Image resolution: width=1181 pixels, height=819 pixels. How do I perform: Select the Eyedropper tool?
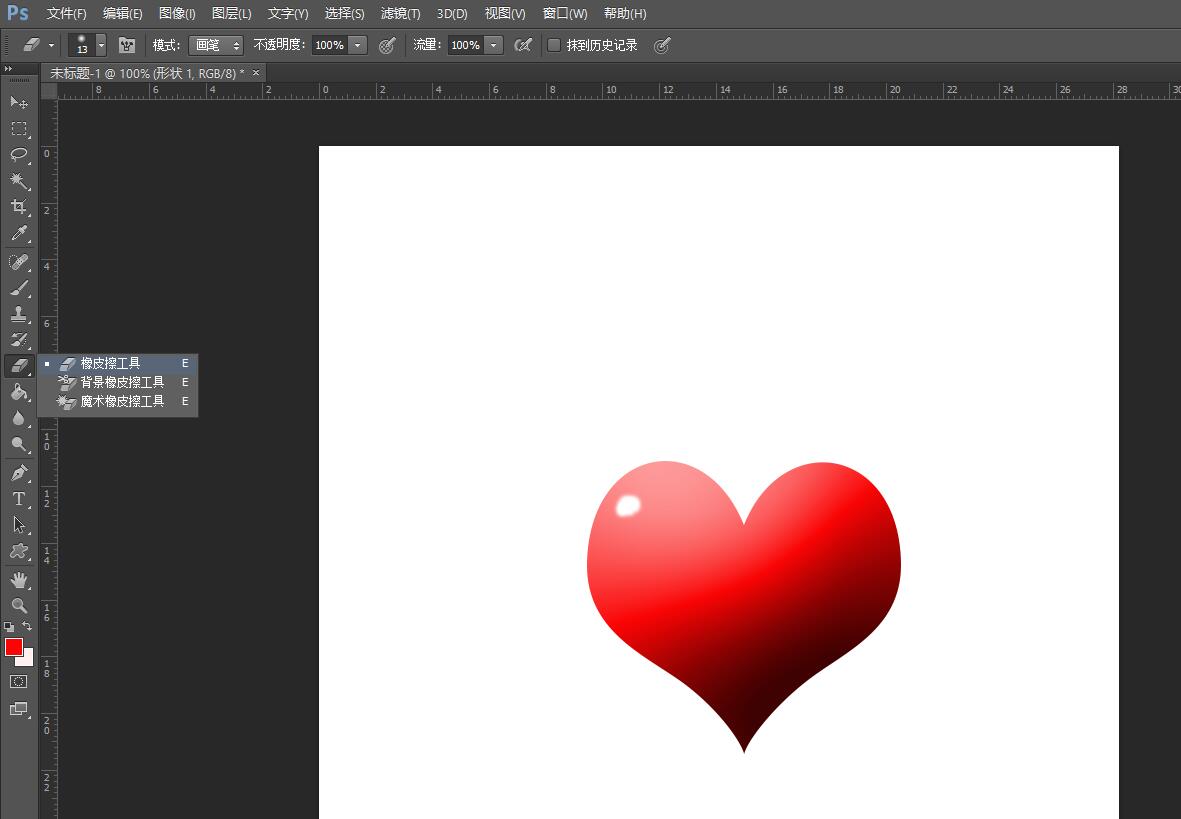coord(18,234)
